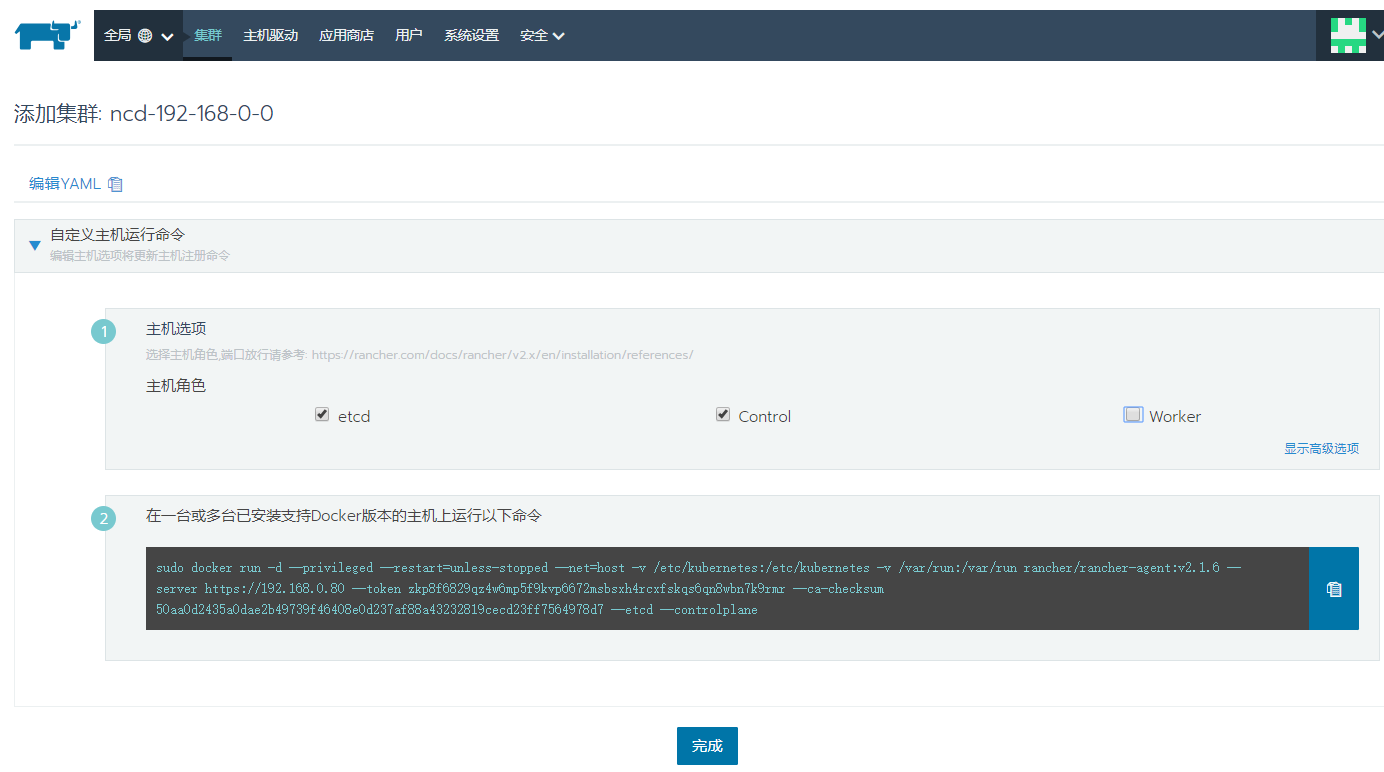
Task: Show advanced options via 显示高级选项
Action: pos(1321,449)
